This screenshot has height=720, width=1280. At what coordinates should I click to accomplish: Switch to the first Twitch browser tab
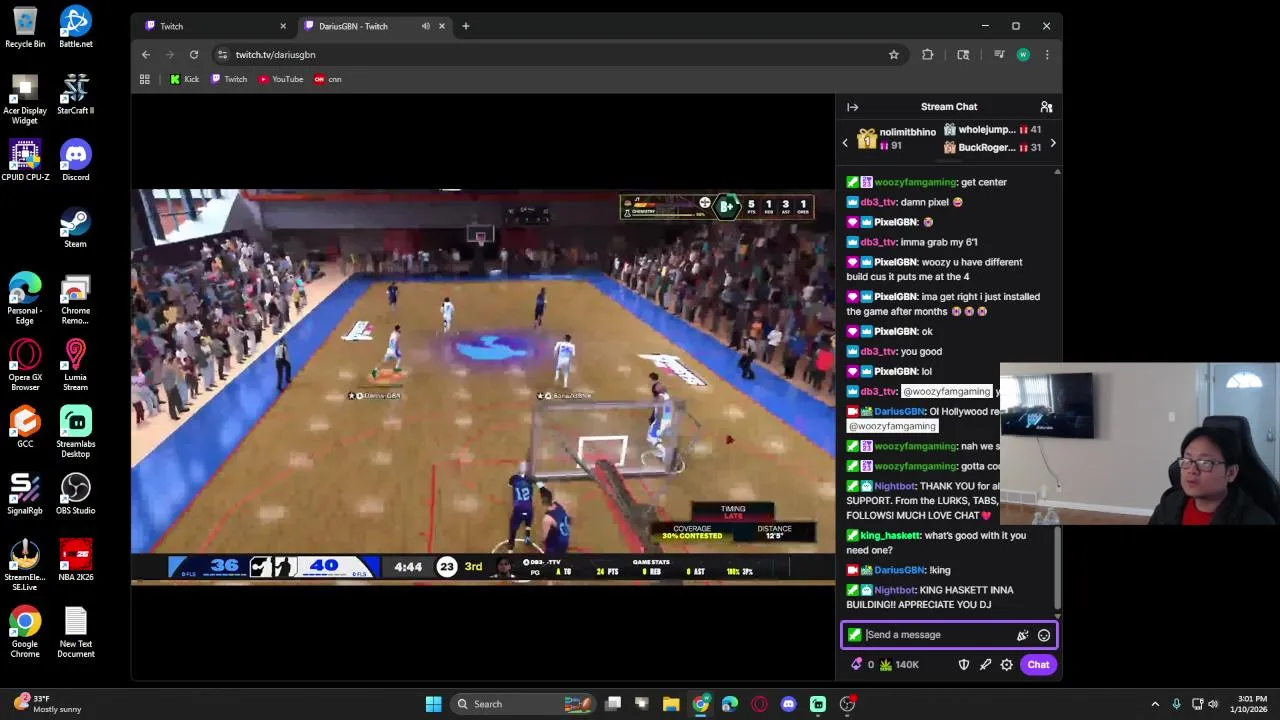tap(213, 26)
